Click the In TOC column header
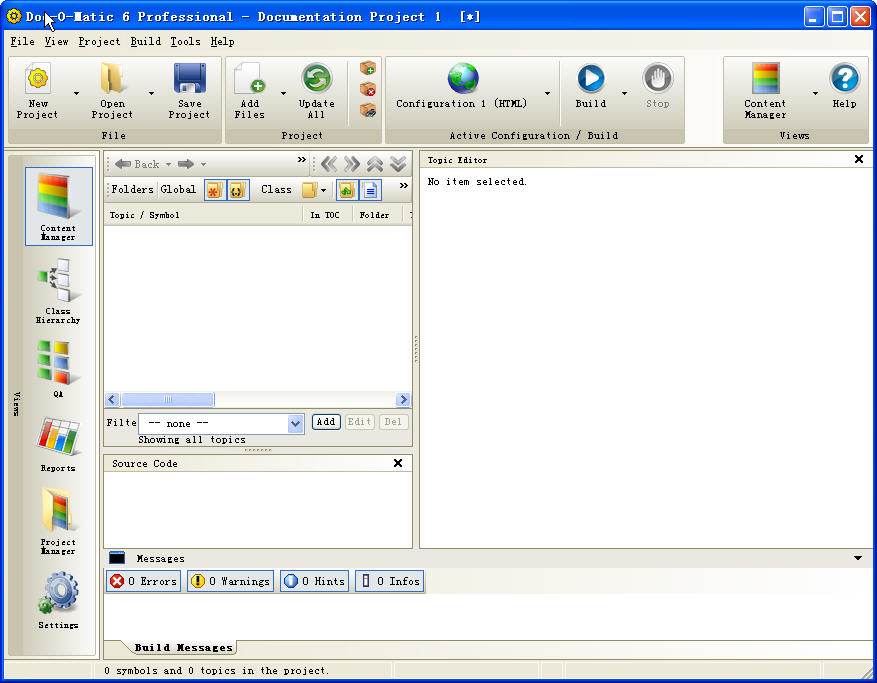 327,215
